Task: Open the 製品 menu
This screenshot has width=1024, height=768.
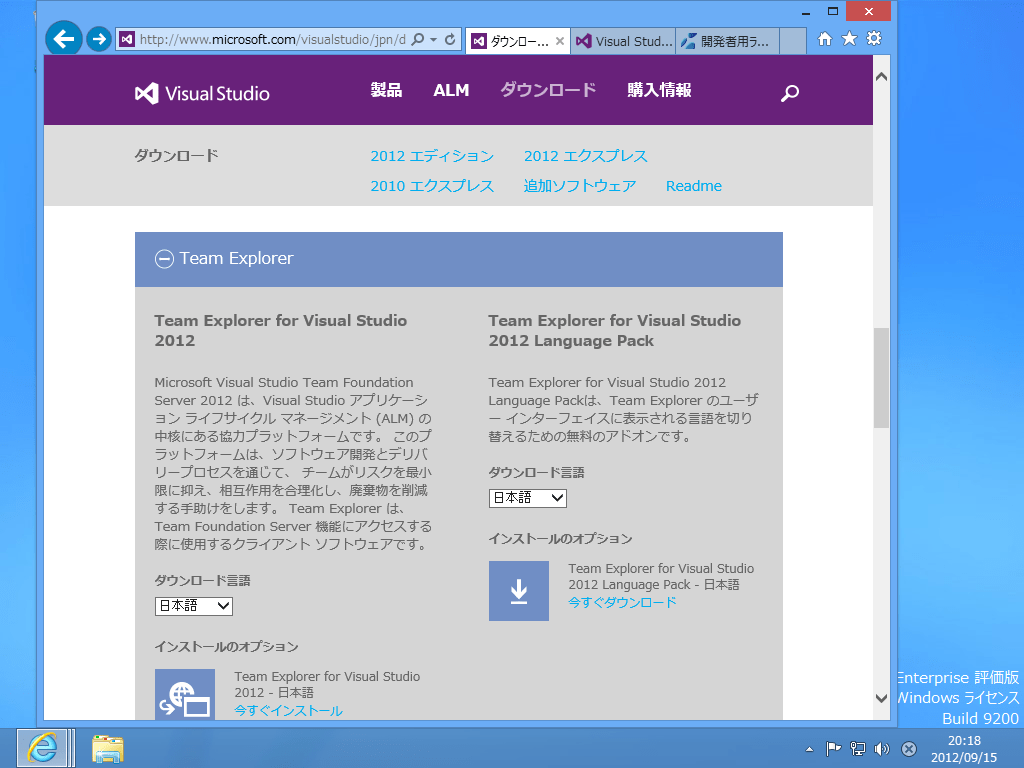Action: pyautogui.click(x=386, y=90)
